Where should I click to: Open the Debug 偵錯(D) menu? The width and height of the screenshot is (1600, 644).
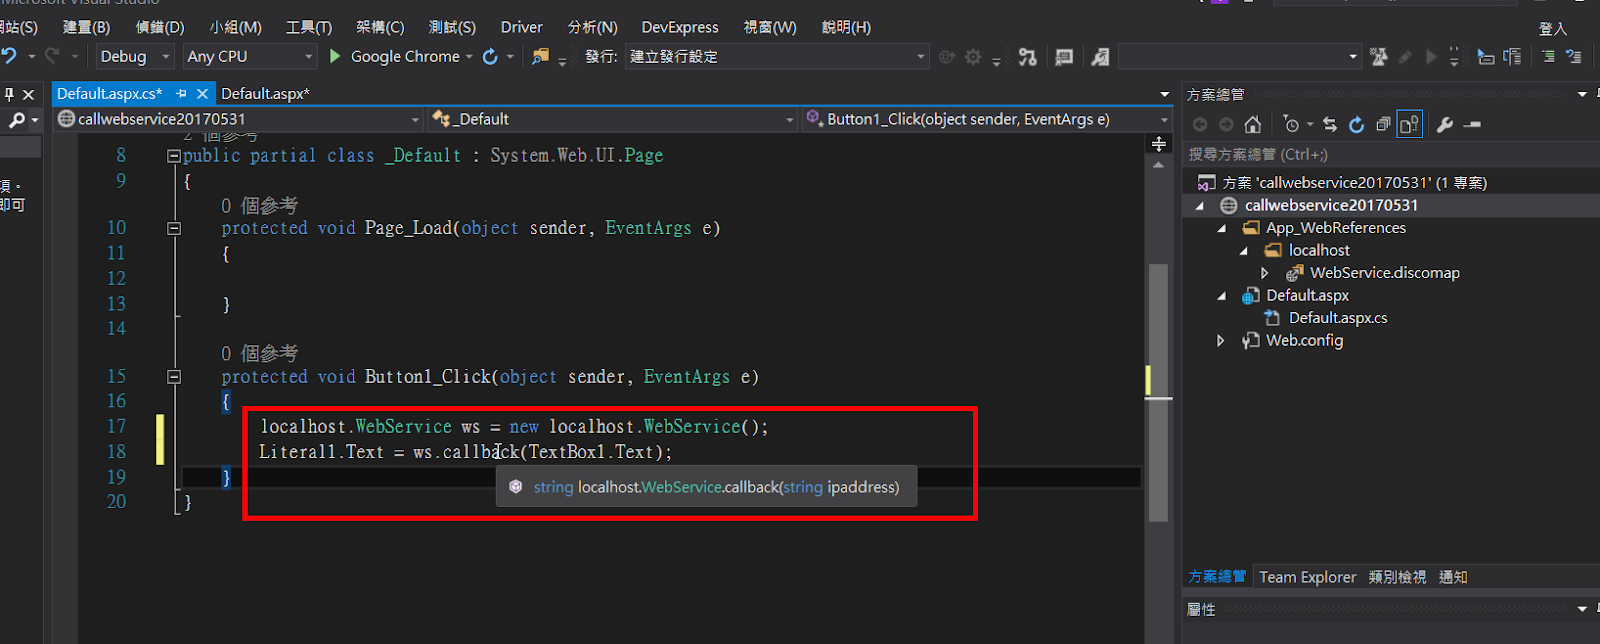pyautogui.click(x=160, y=27)
